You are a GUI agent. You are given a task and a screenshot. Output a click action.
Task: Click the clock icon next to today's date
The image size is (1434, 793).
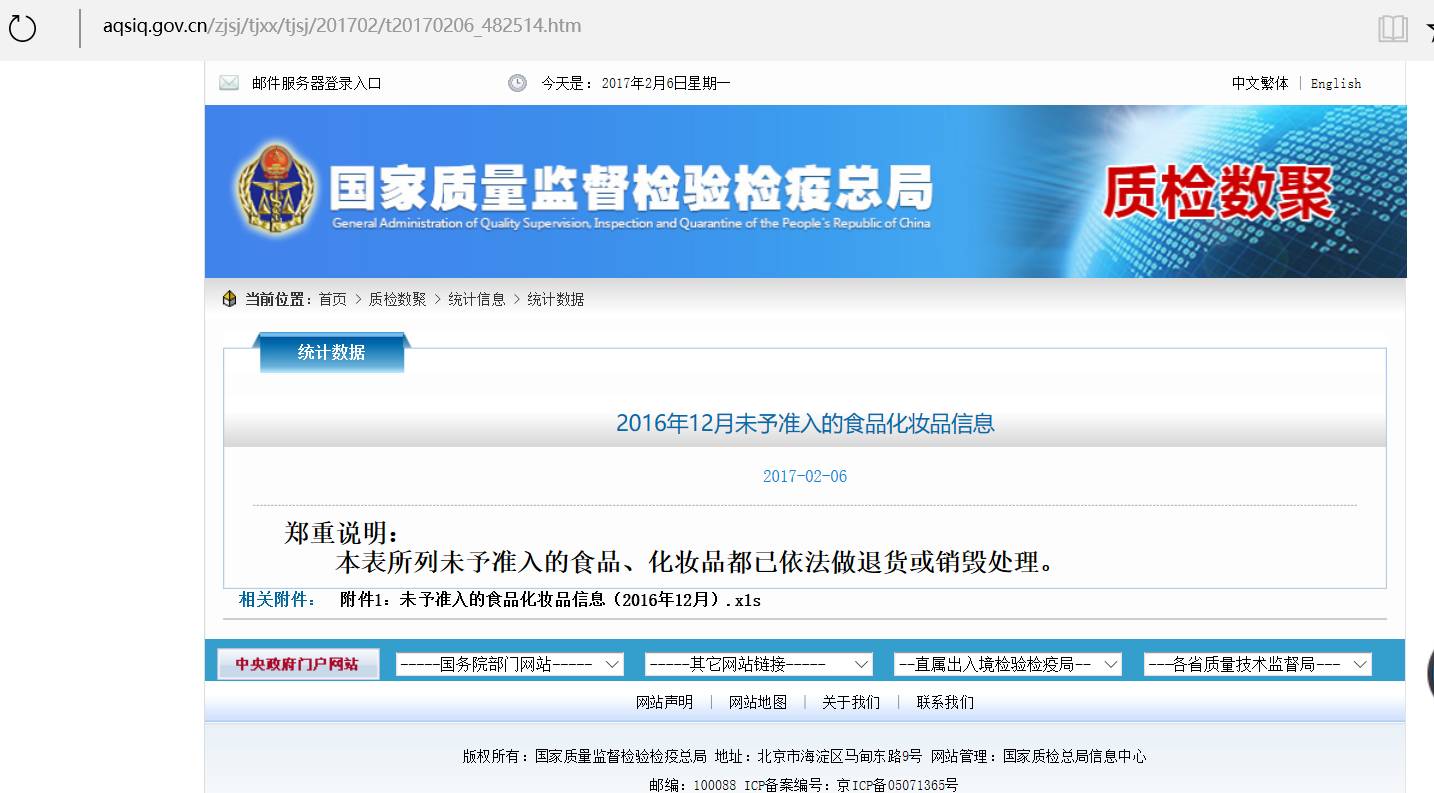click(x=517, y=83)
